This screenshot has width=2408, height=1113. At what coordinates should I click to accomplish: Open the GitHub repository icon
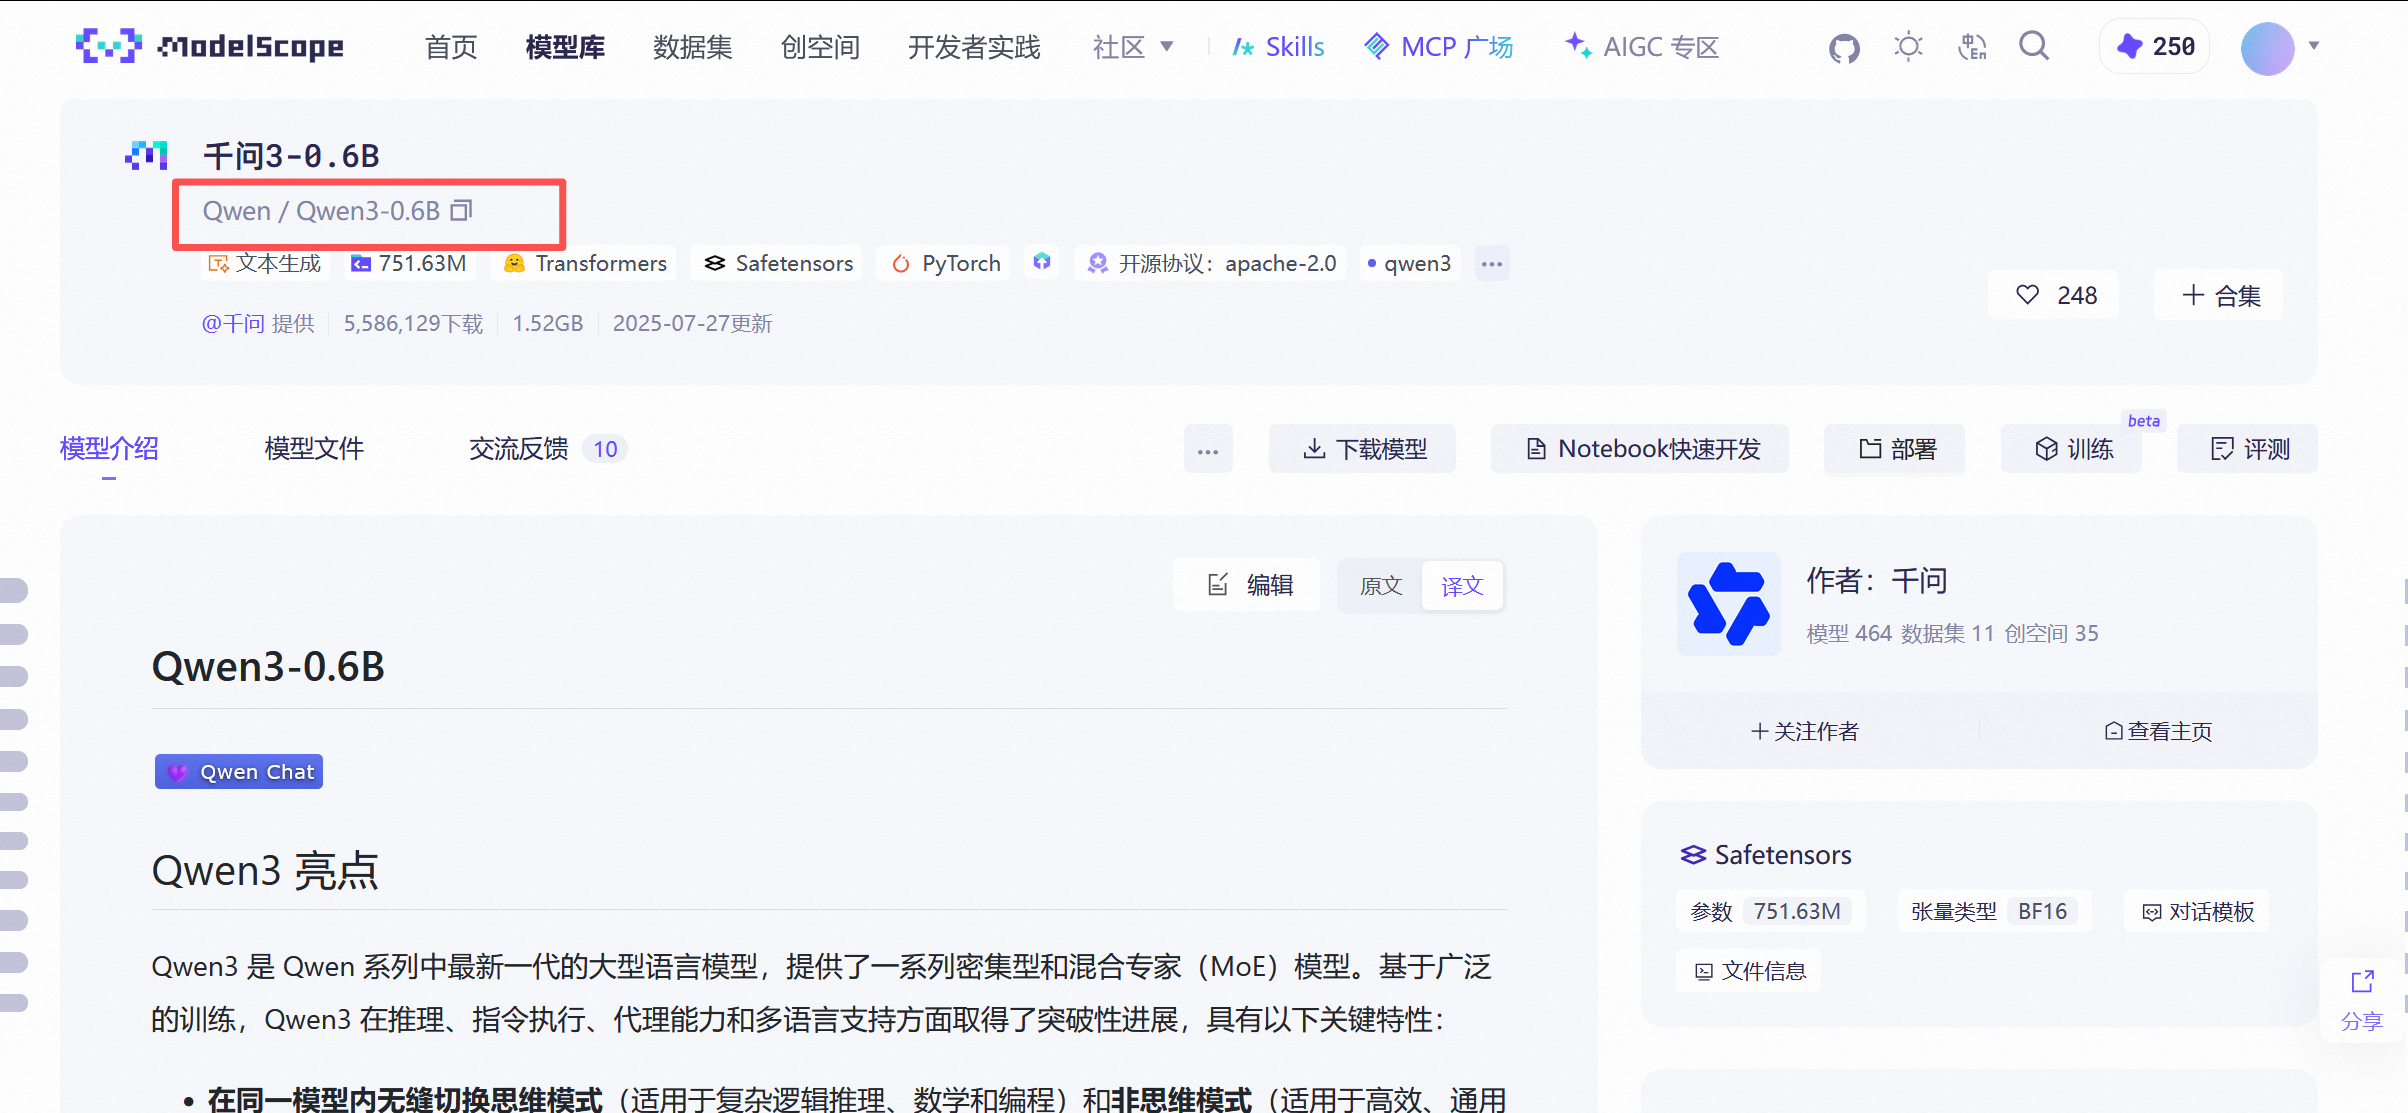1844,47
